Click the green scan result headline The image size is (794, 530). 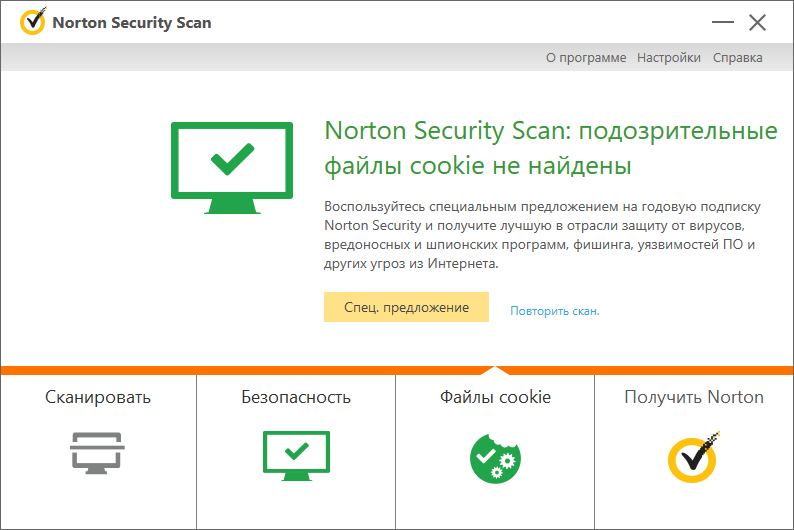[x=550, y=148]
